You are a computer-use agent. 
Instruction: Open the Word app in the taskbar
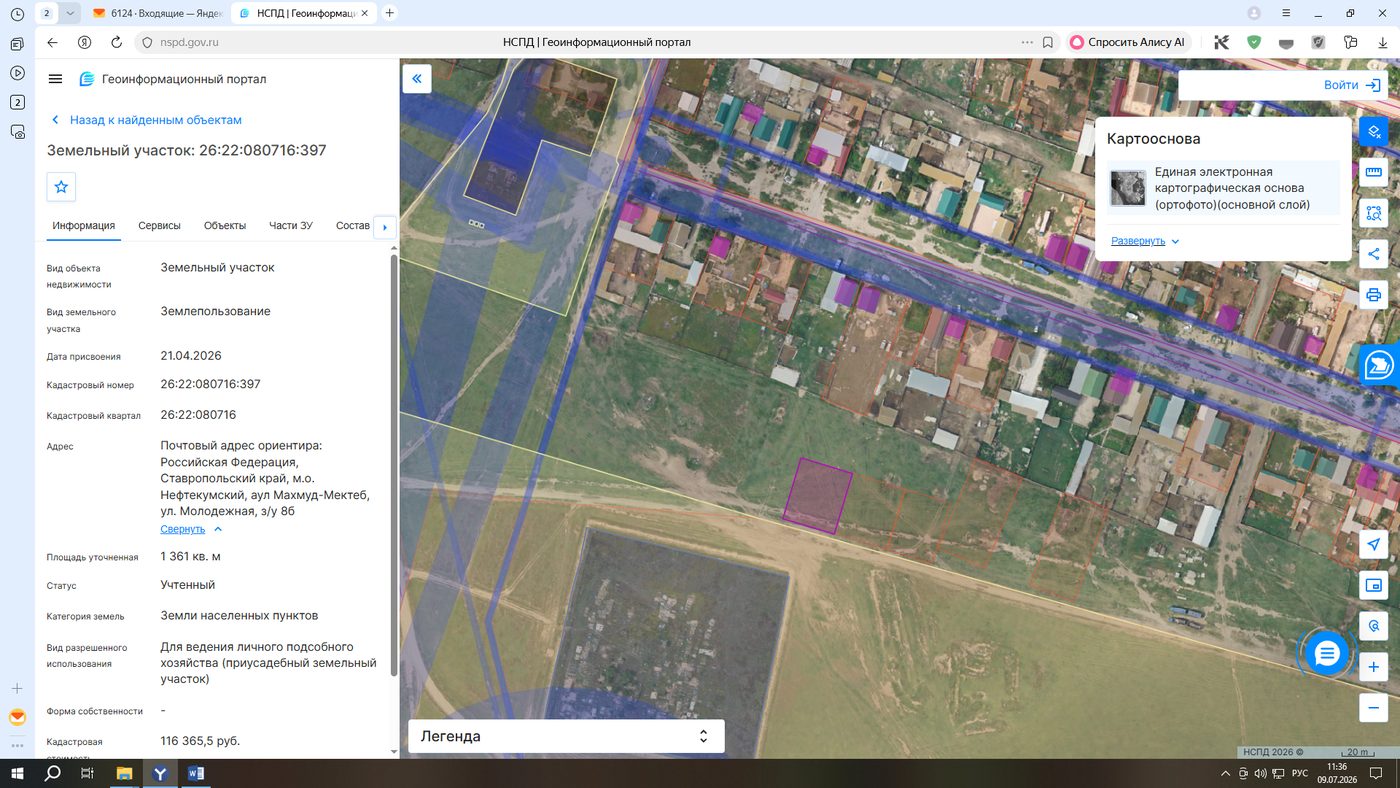(196, 773)
